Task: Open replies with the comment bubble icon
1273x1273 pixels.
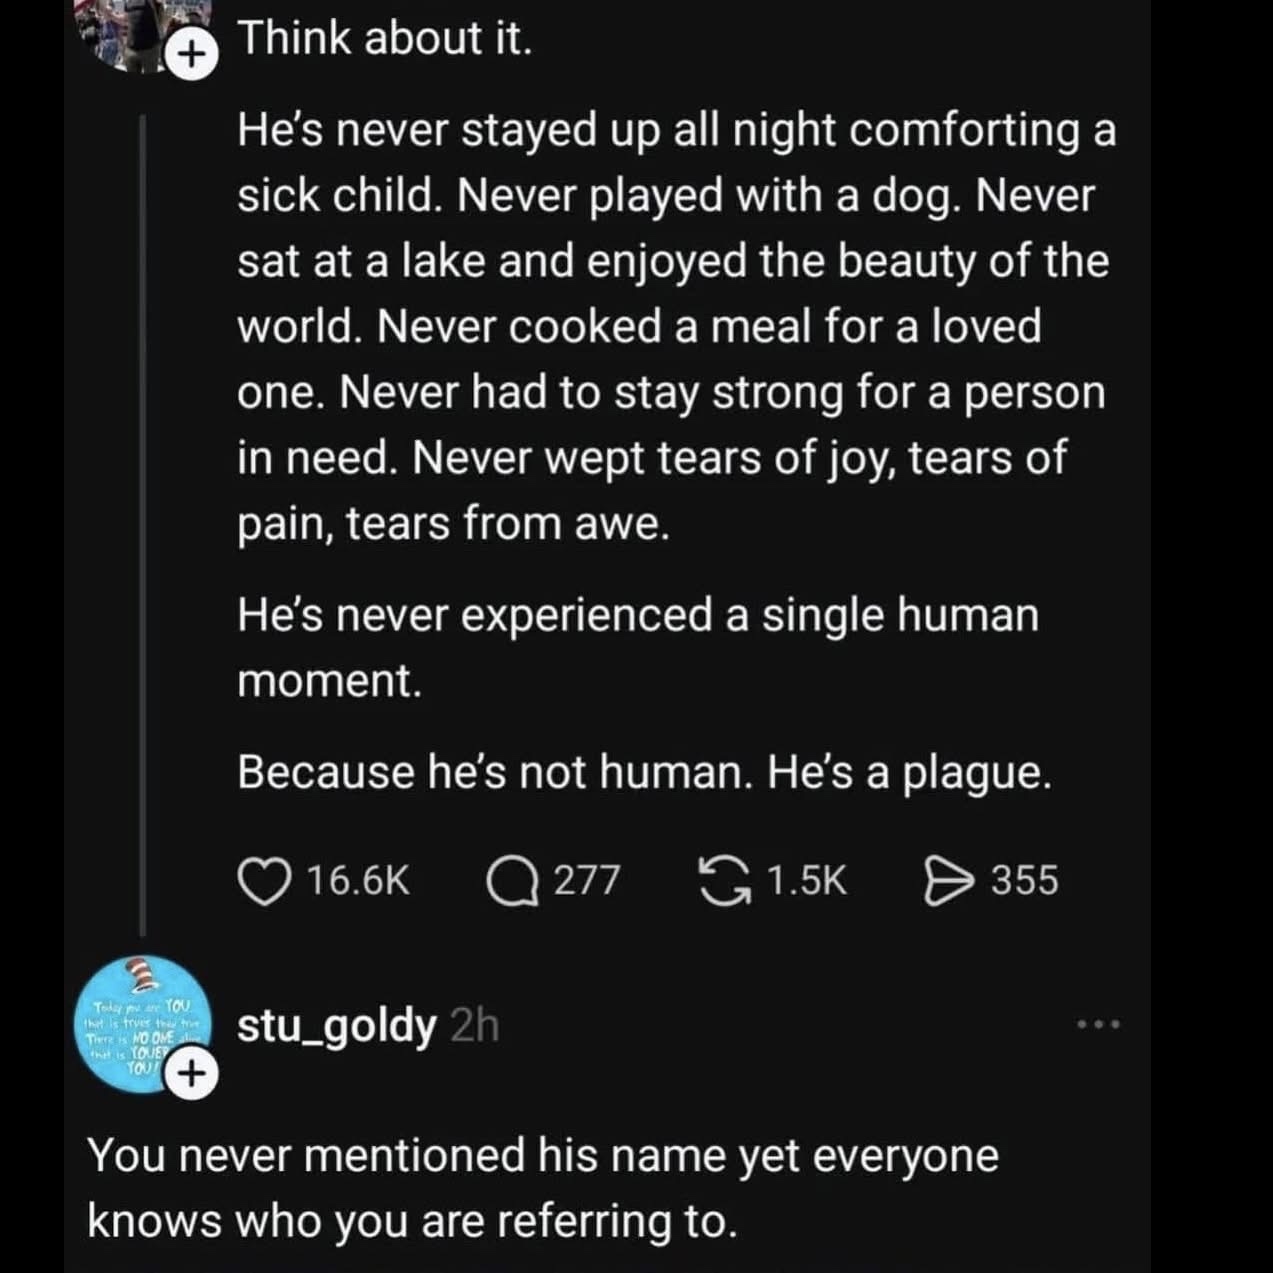Action: [x=512, y=881]
